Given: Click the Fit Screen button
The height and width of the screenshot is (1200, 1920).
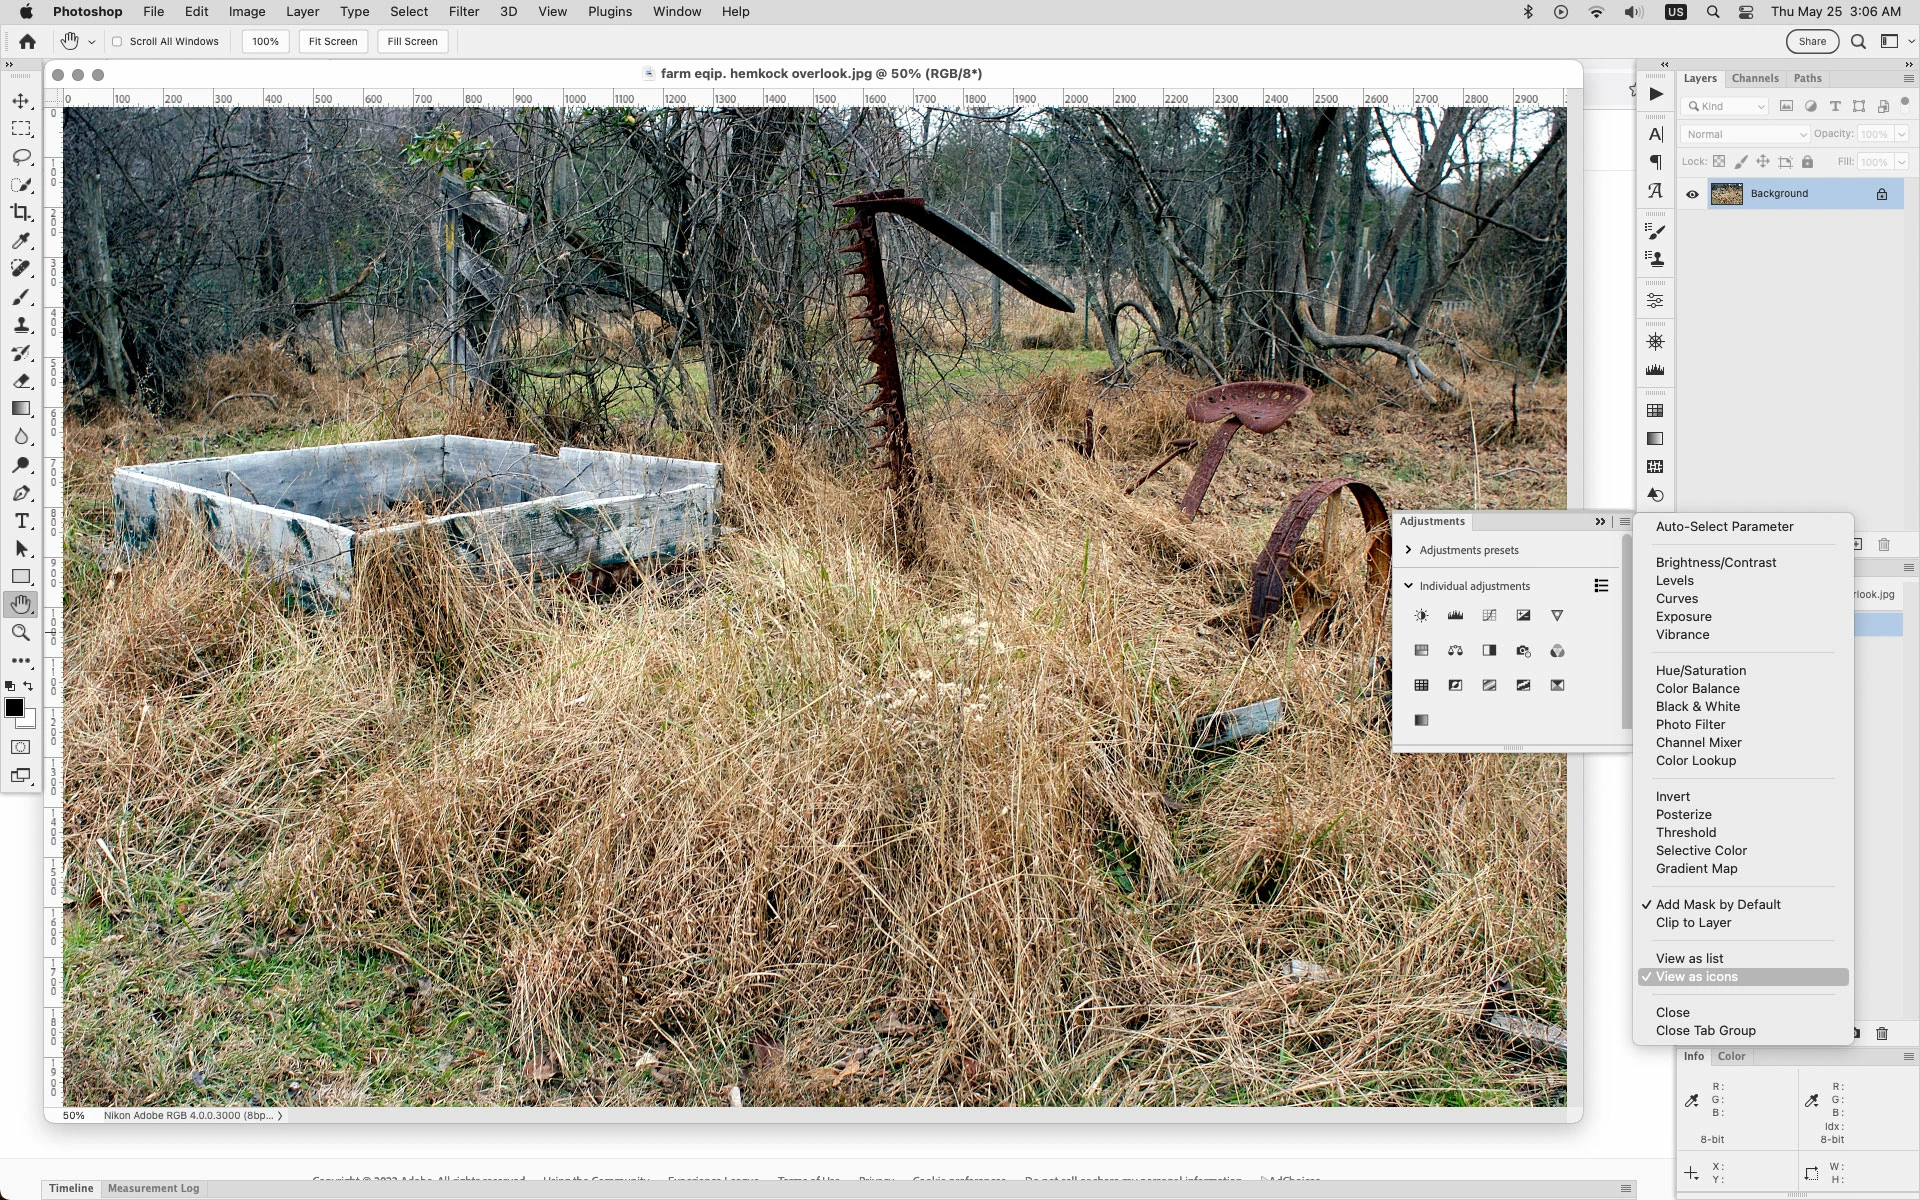Looking at the screenshot, I should [x=332, y=42].
